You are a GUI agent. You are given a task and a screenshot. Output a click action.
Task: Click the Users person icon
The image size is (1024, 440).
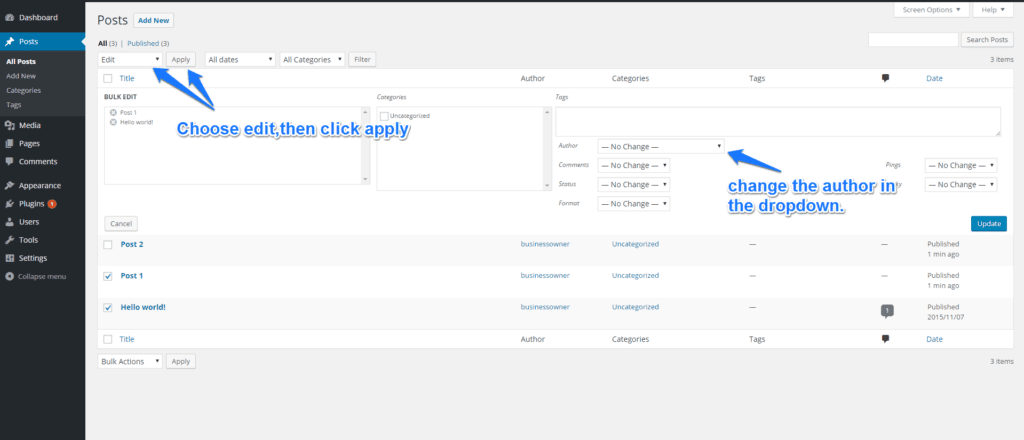coord(9,222)
